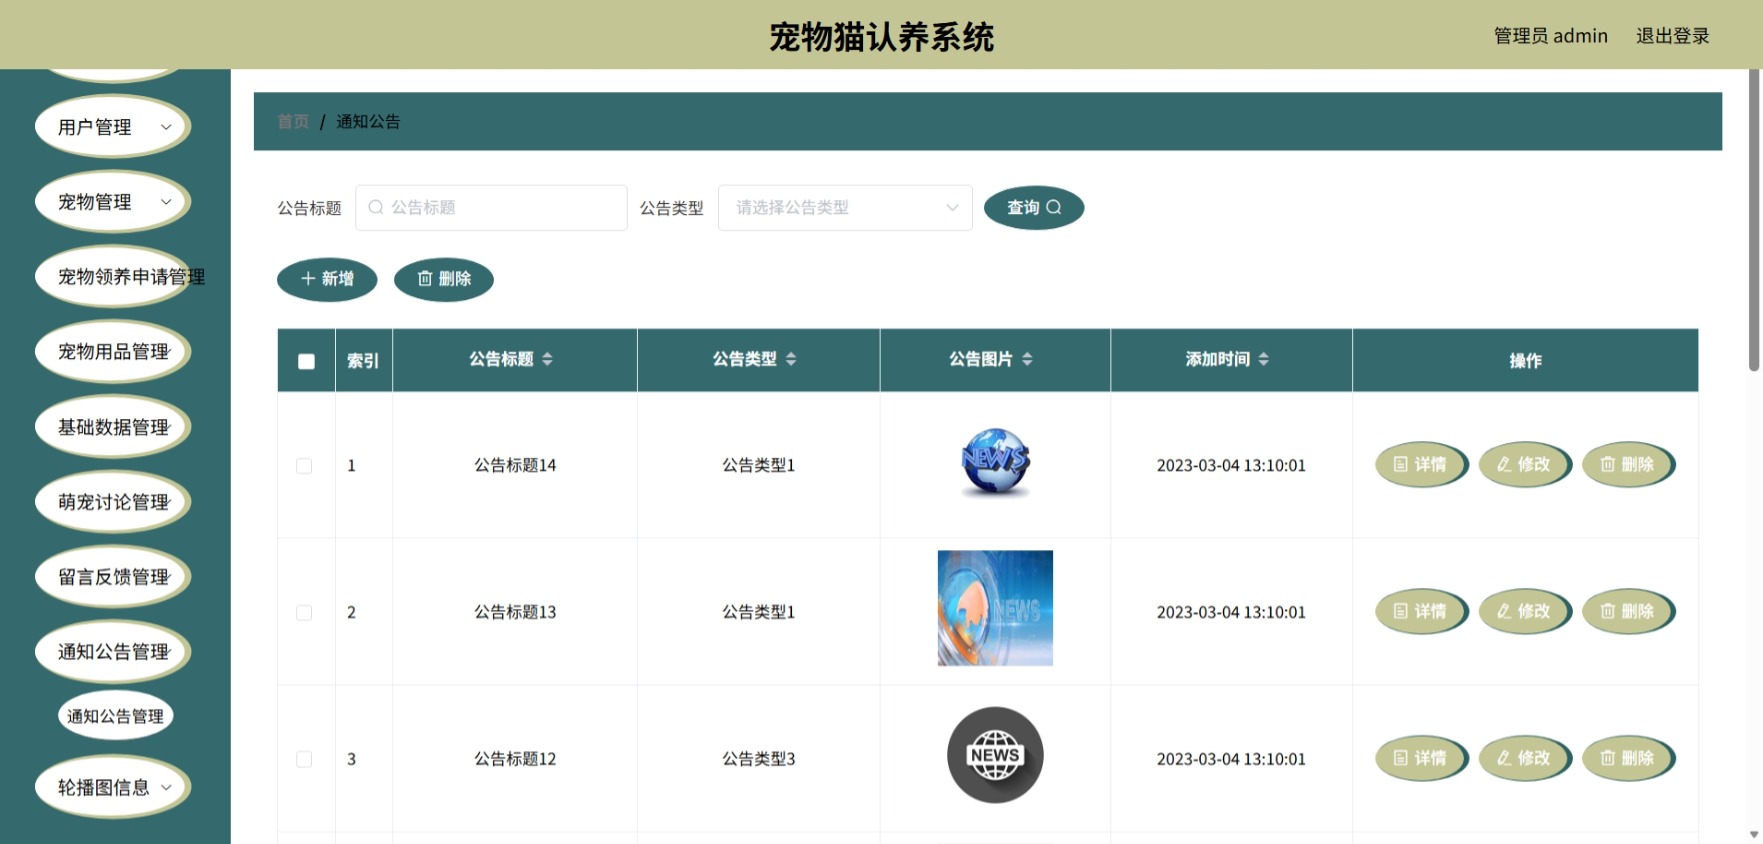Sort by 公告标题 column arrows
Screen dimensions: 1763x844
click(x=547, y=359)
